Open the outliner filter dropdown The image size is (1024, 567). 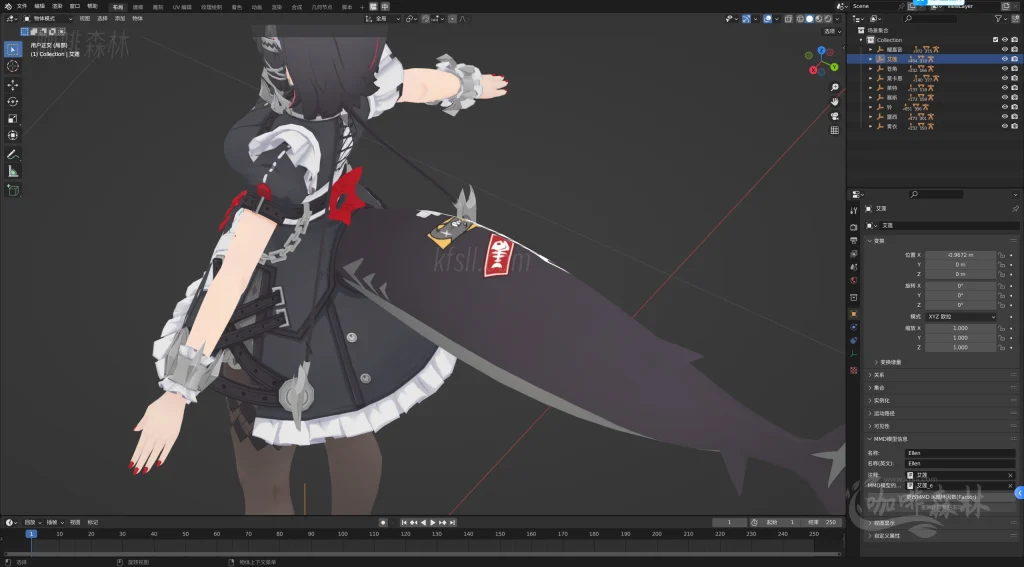pos(1000,19)
